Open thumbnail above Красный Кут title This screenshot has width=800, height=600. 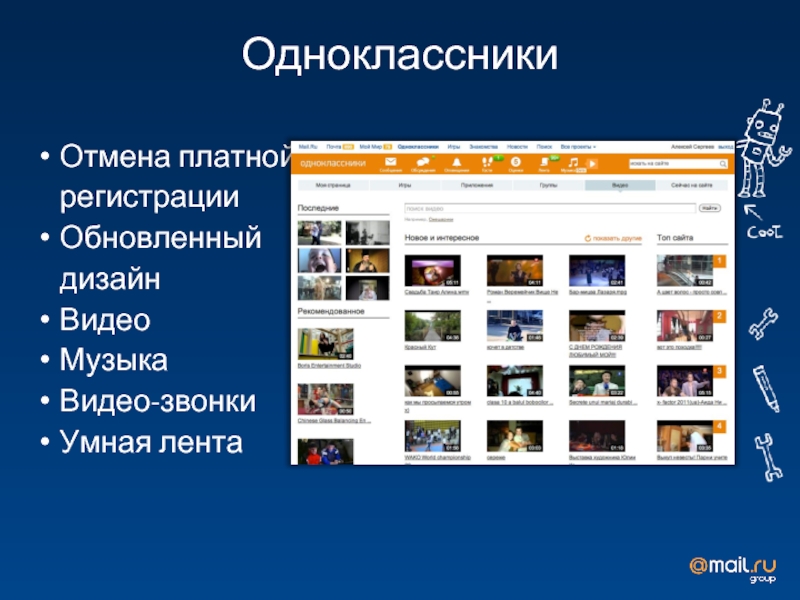(433, 326)
